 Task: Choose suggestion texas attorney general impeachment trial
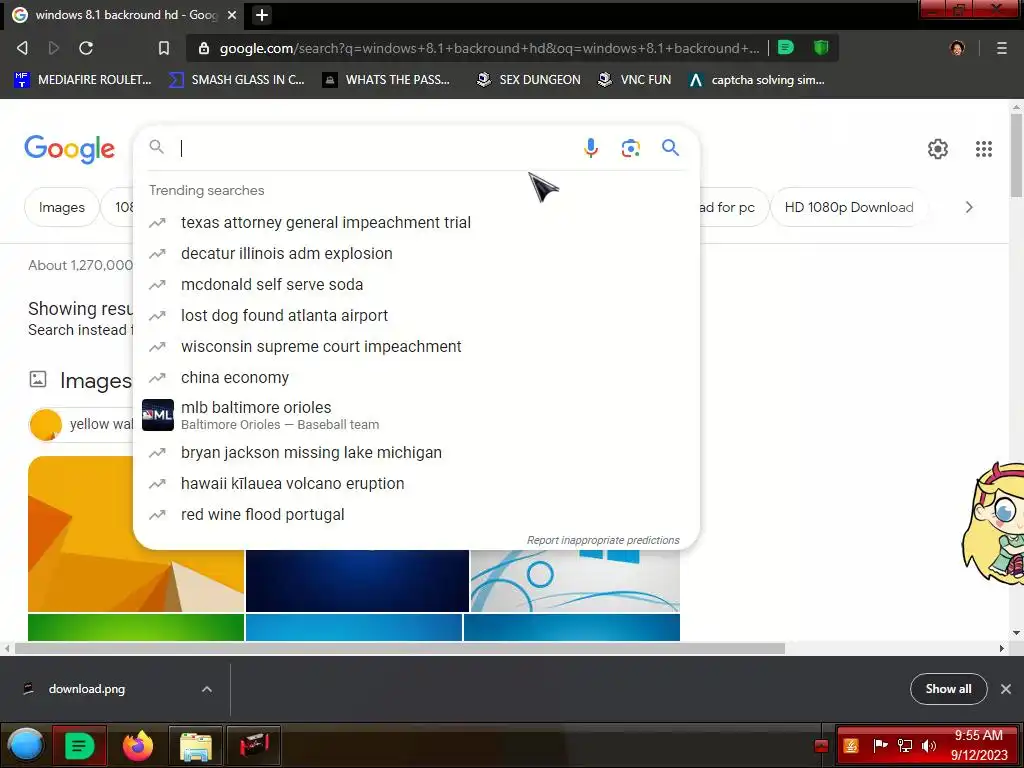click(x=416, y=223)
